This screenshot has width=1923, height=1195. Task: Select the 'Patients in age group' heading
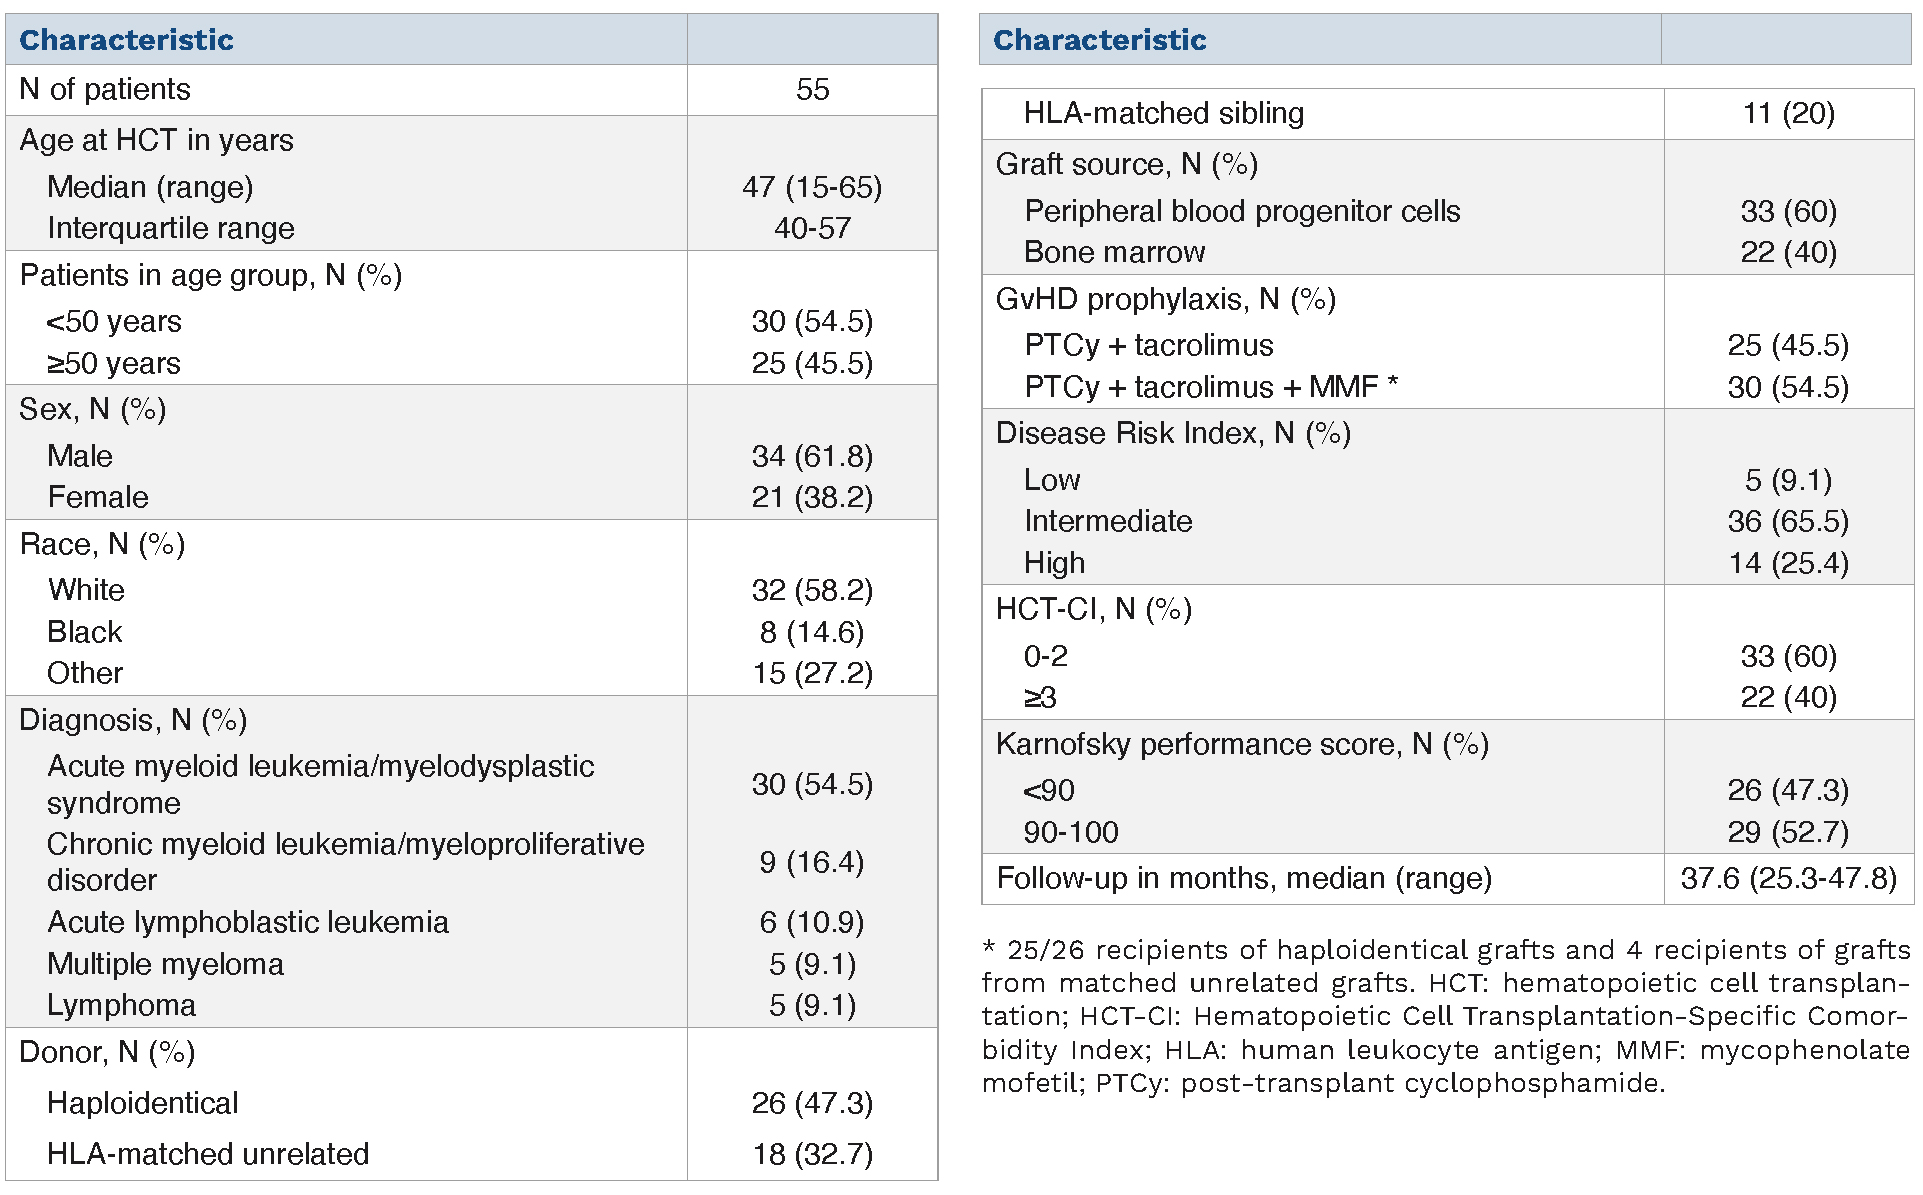tap(211, 275)
